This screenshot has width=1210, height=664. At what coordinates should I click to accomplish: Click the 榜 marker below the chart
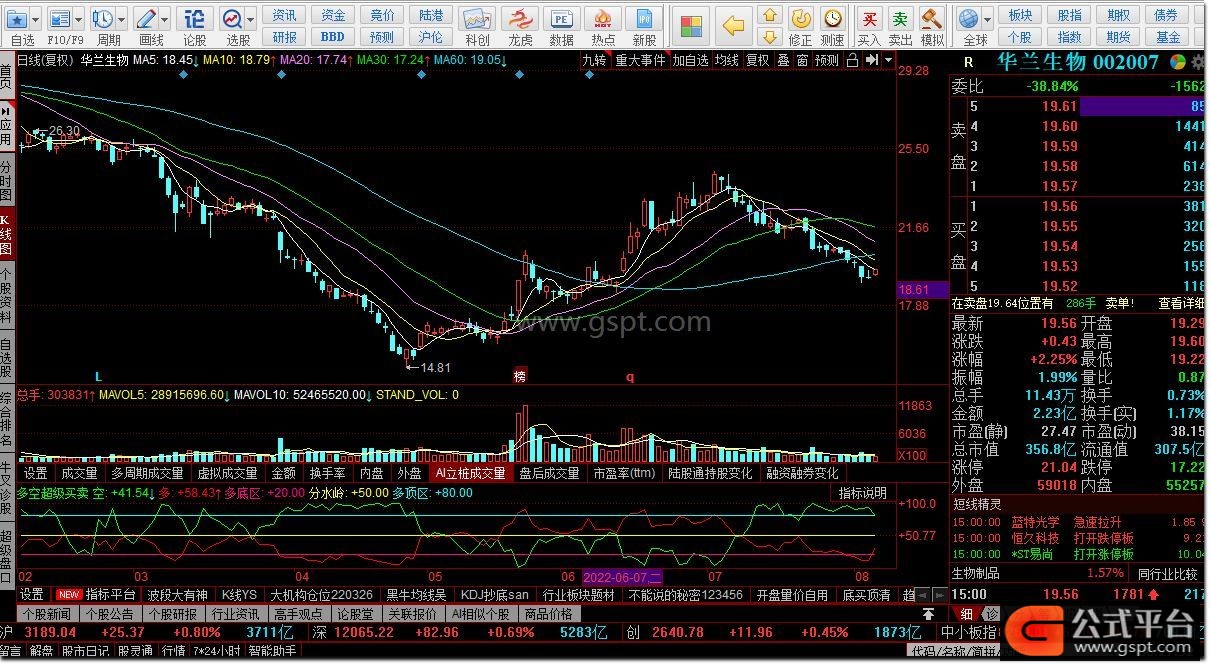tap(519, 377)
